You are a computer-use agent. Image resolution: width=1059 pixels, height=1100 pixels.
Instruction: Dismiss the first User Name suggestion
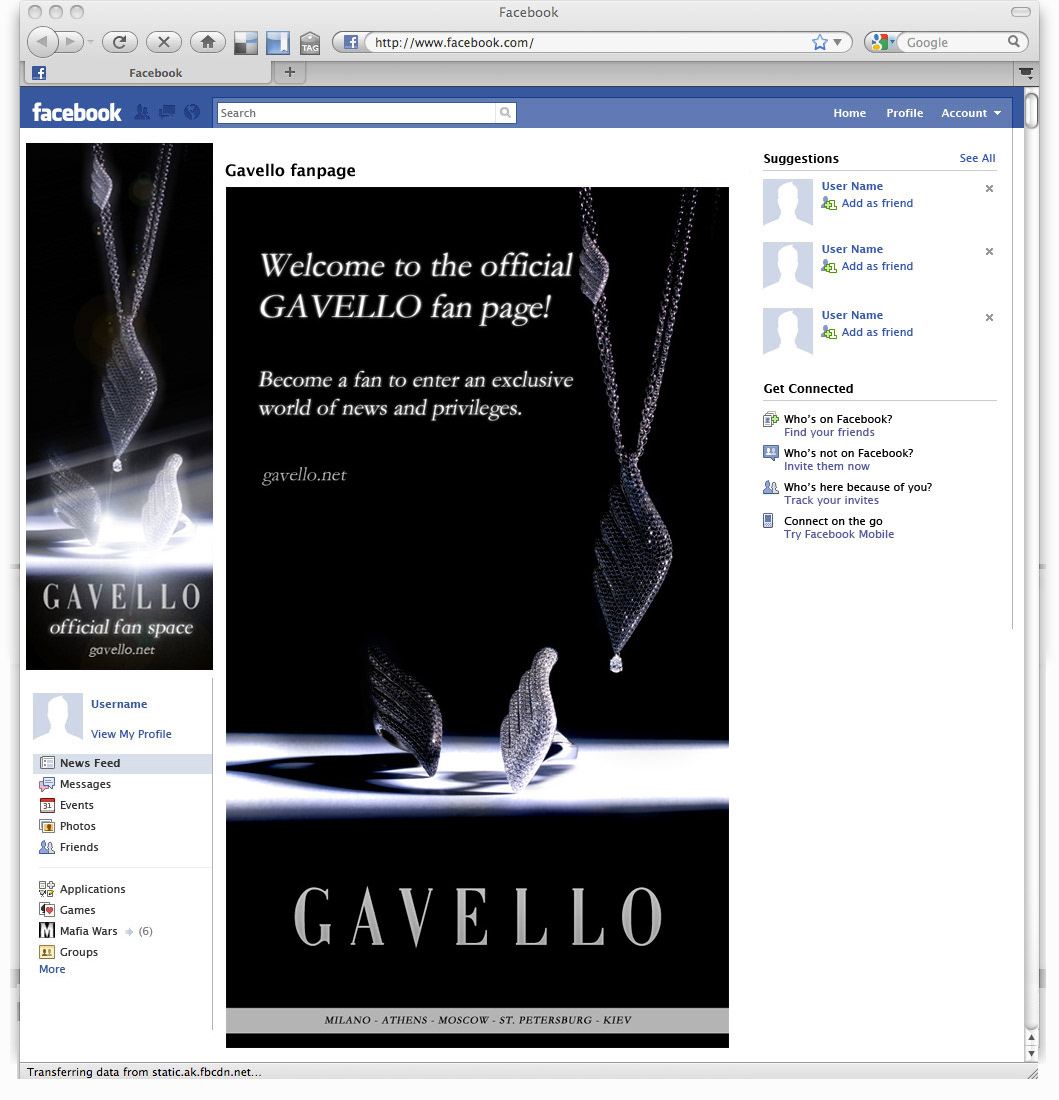(989, 188)
